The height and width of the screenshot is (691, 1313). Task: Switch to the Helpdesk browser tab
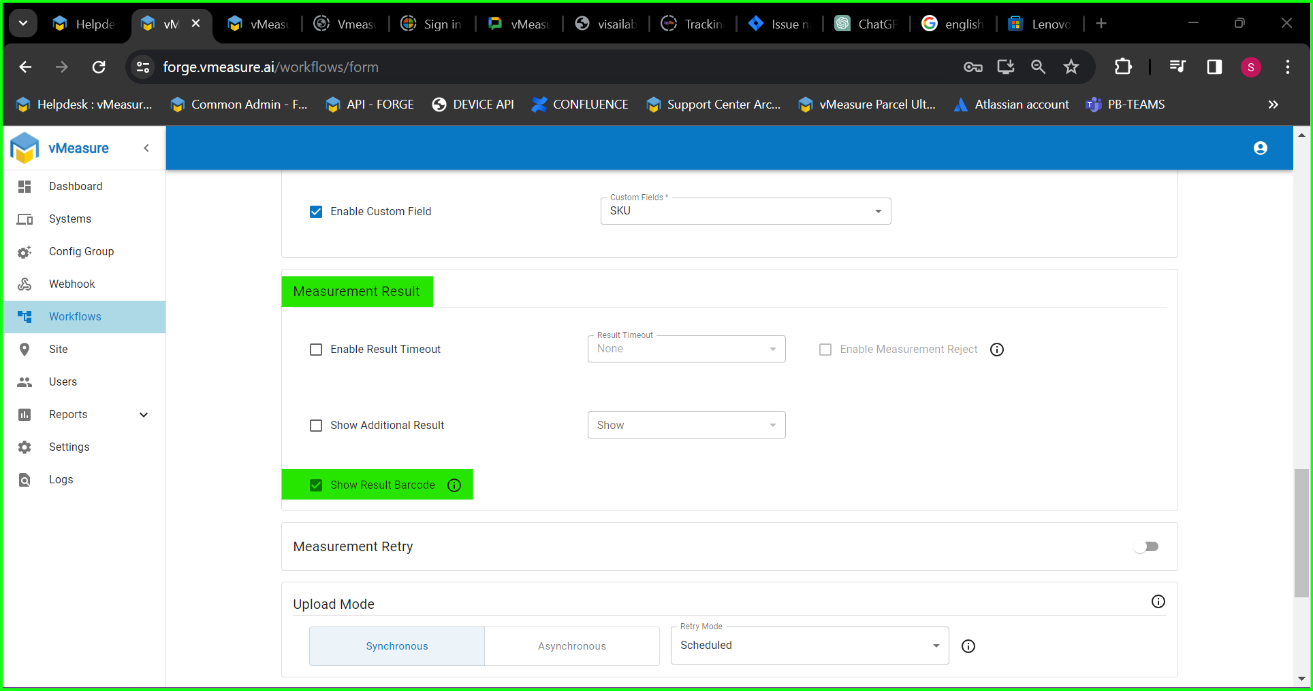84,24
